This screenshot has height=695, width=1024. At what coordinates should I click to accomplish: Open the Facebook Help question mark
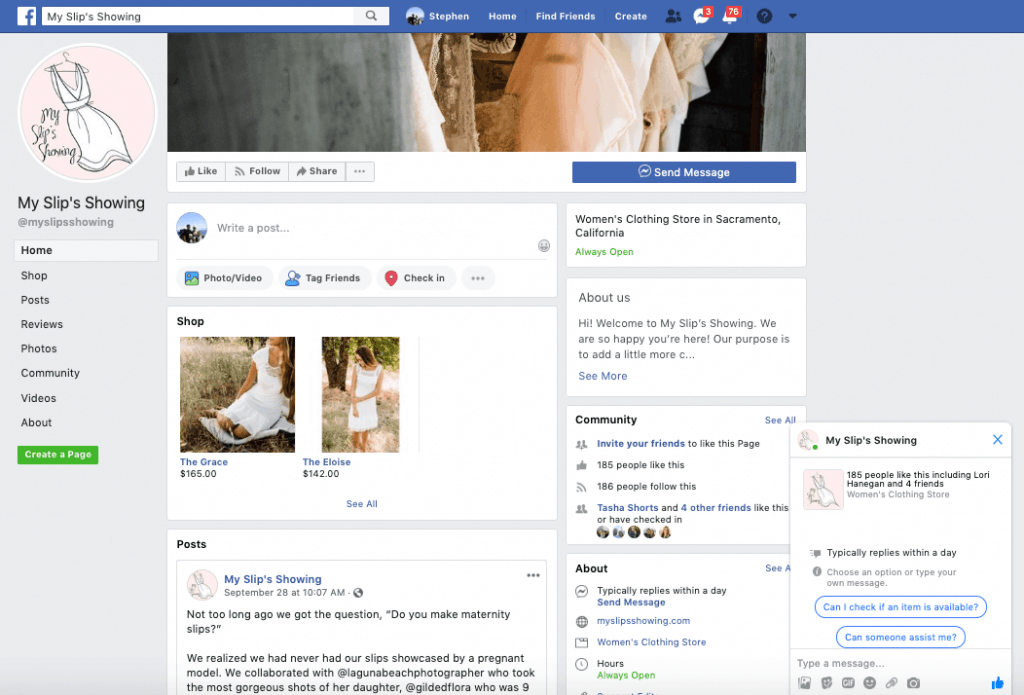pos(763,16)
